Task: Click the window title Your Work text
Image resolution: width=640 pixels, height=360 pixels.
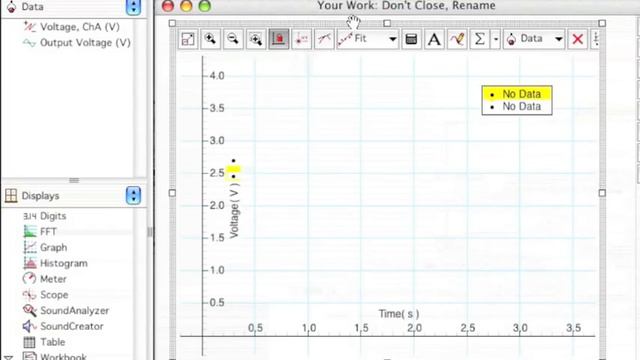Action: (407, 6)
